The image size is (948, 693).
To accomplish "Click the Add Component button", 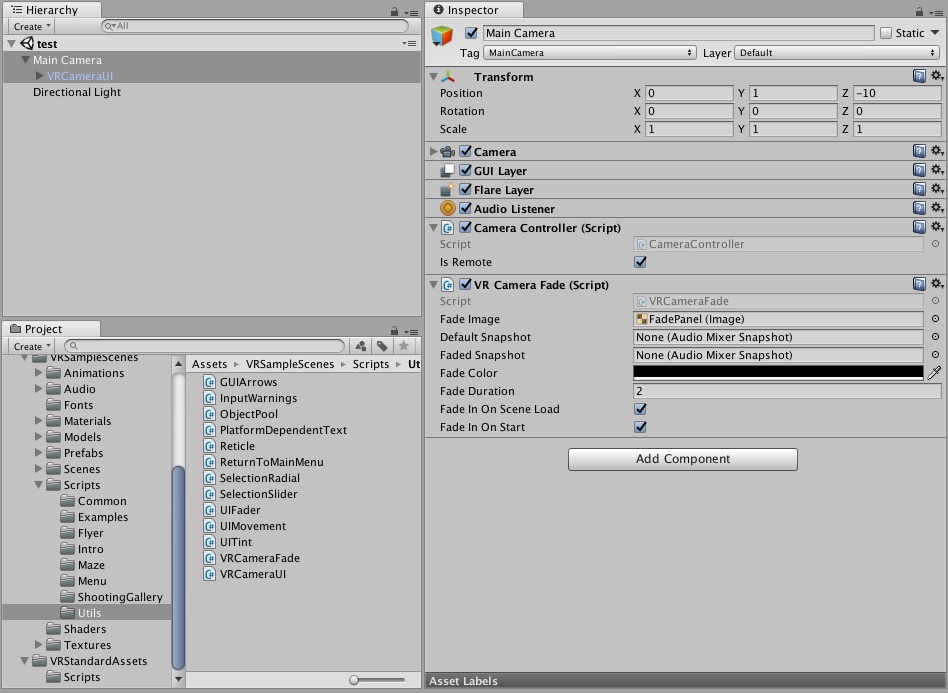I will (x=683, y=459).
